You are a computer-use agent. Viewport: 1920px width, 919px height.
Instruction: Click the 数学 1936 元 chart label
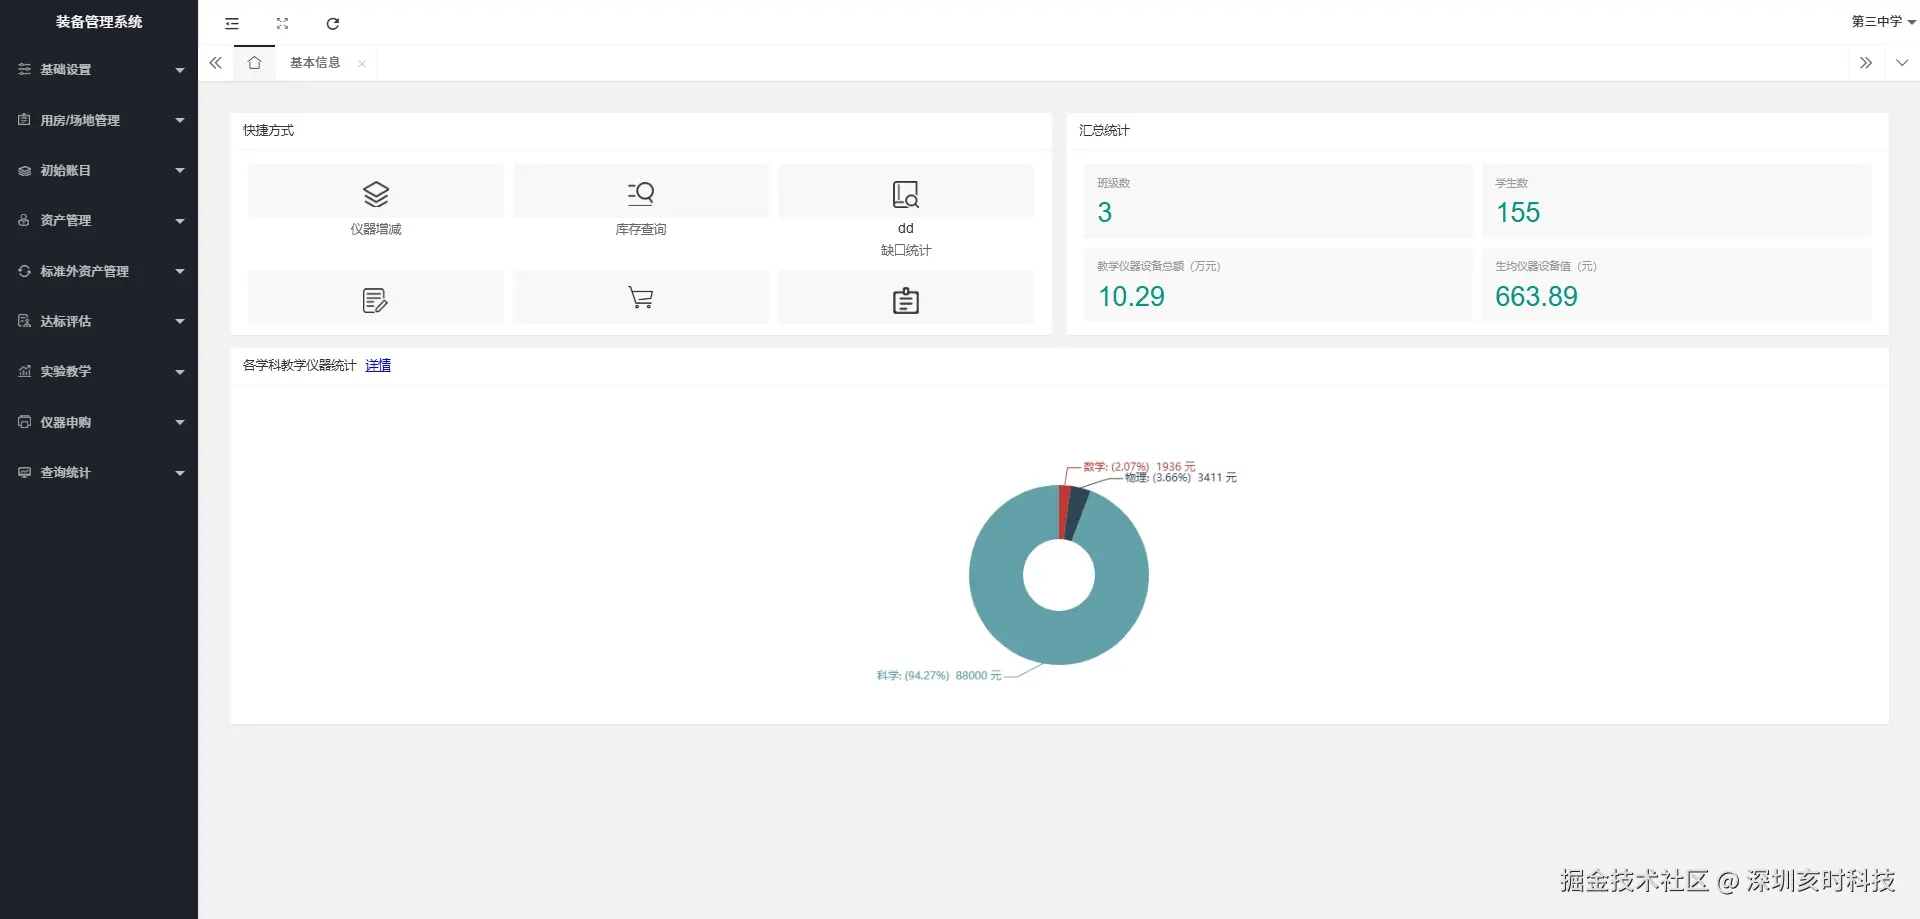1139,467
